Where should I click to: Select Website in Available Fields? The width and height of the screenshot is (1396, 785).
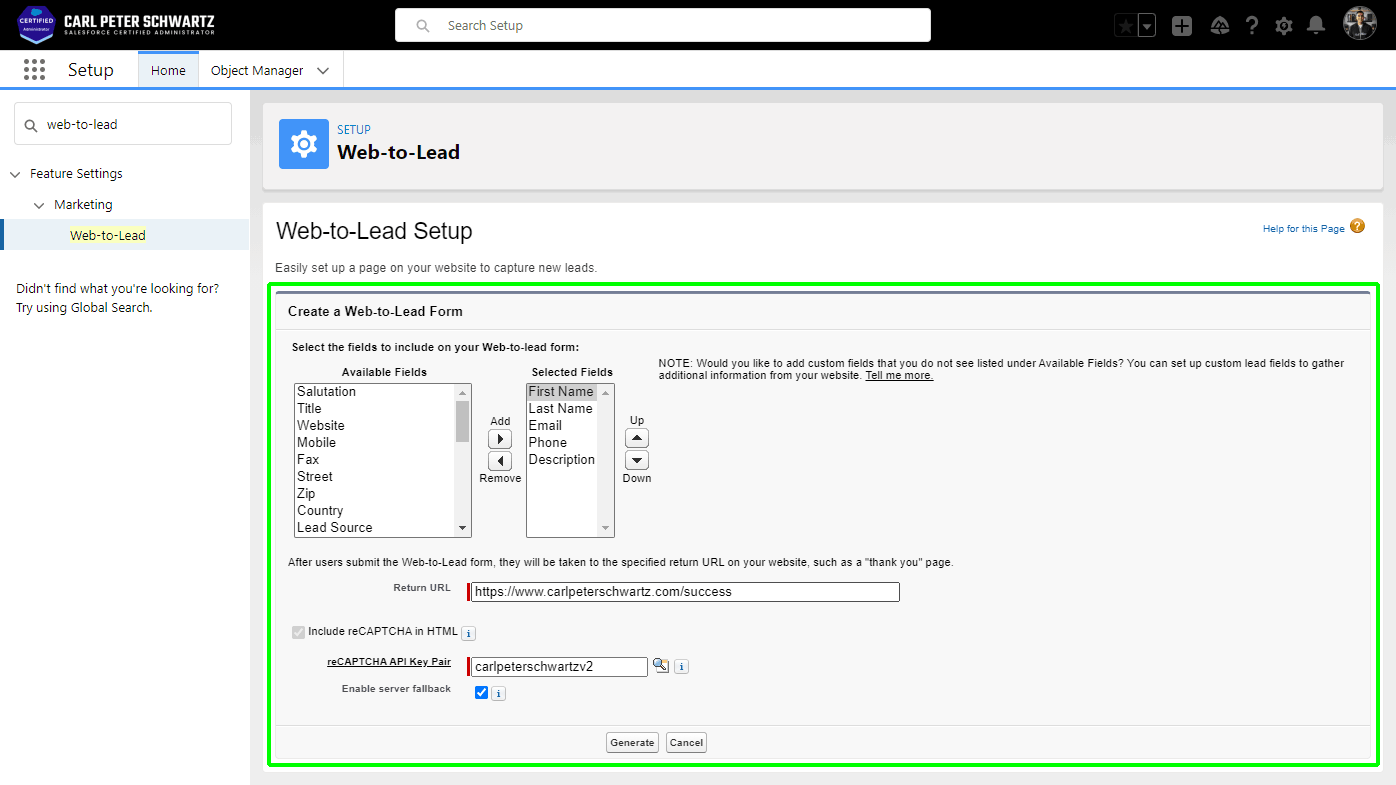coord(375,426)
